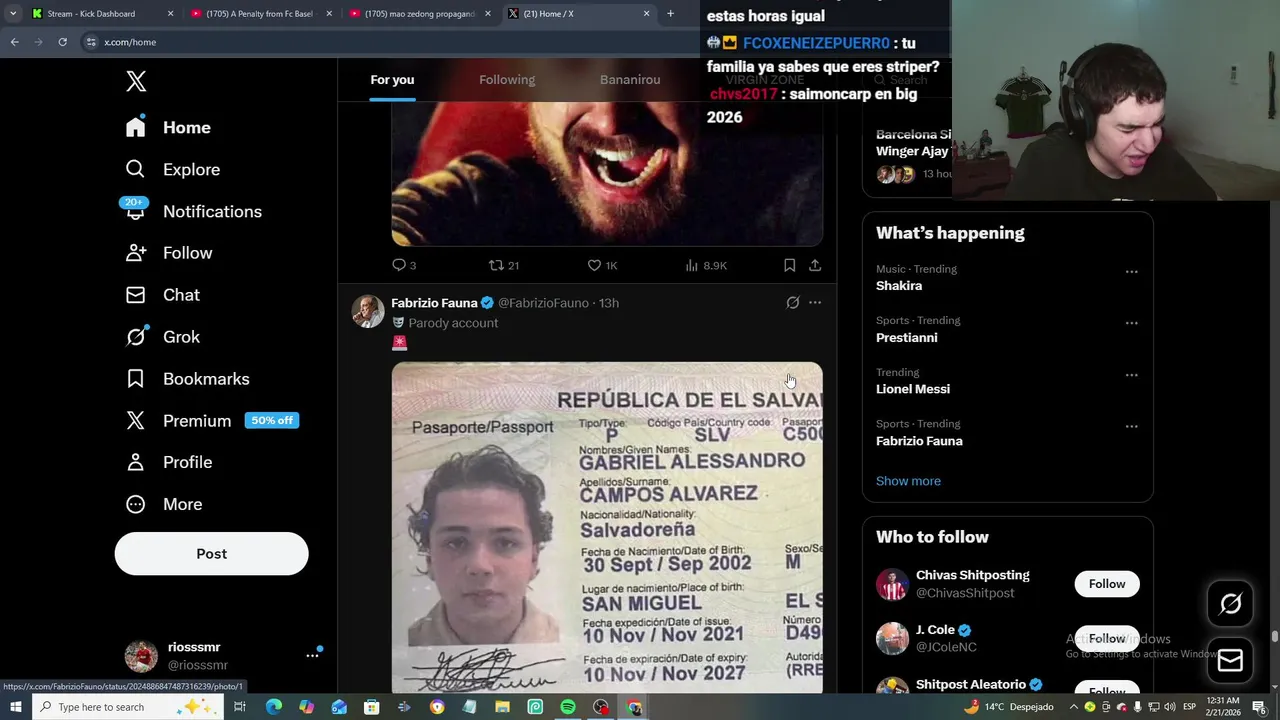Bookmark the post above Fabrizio Fauna
This screenshot has height=720, width=1280.
click(x=789, y=265)
